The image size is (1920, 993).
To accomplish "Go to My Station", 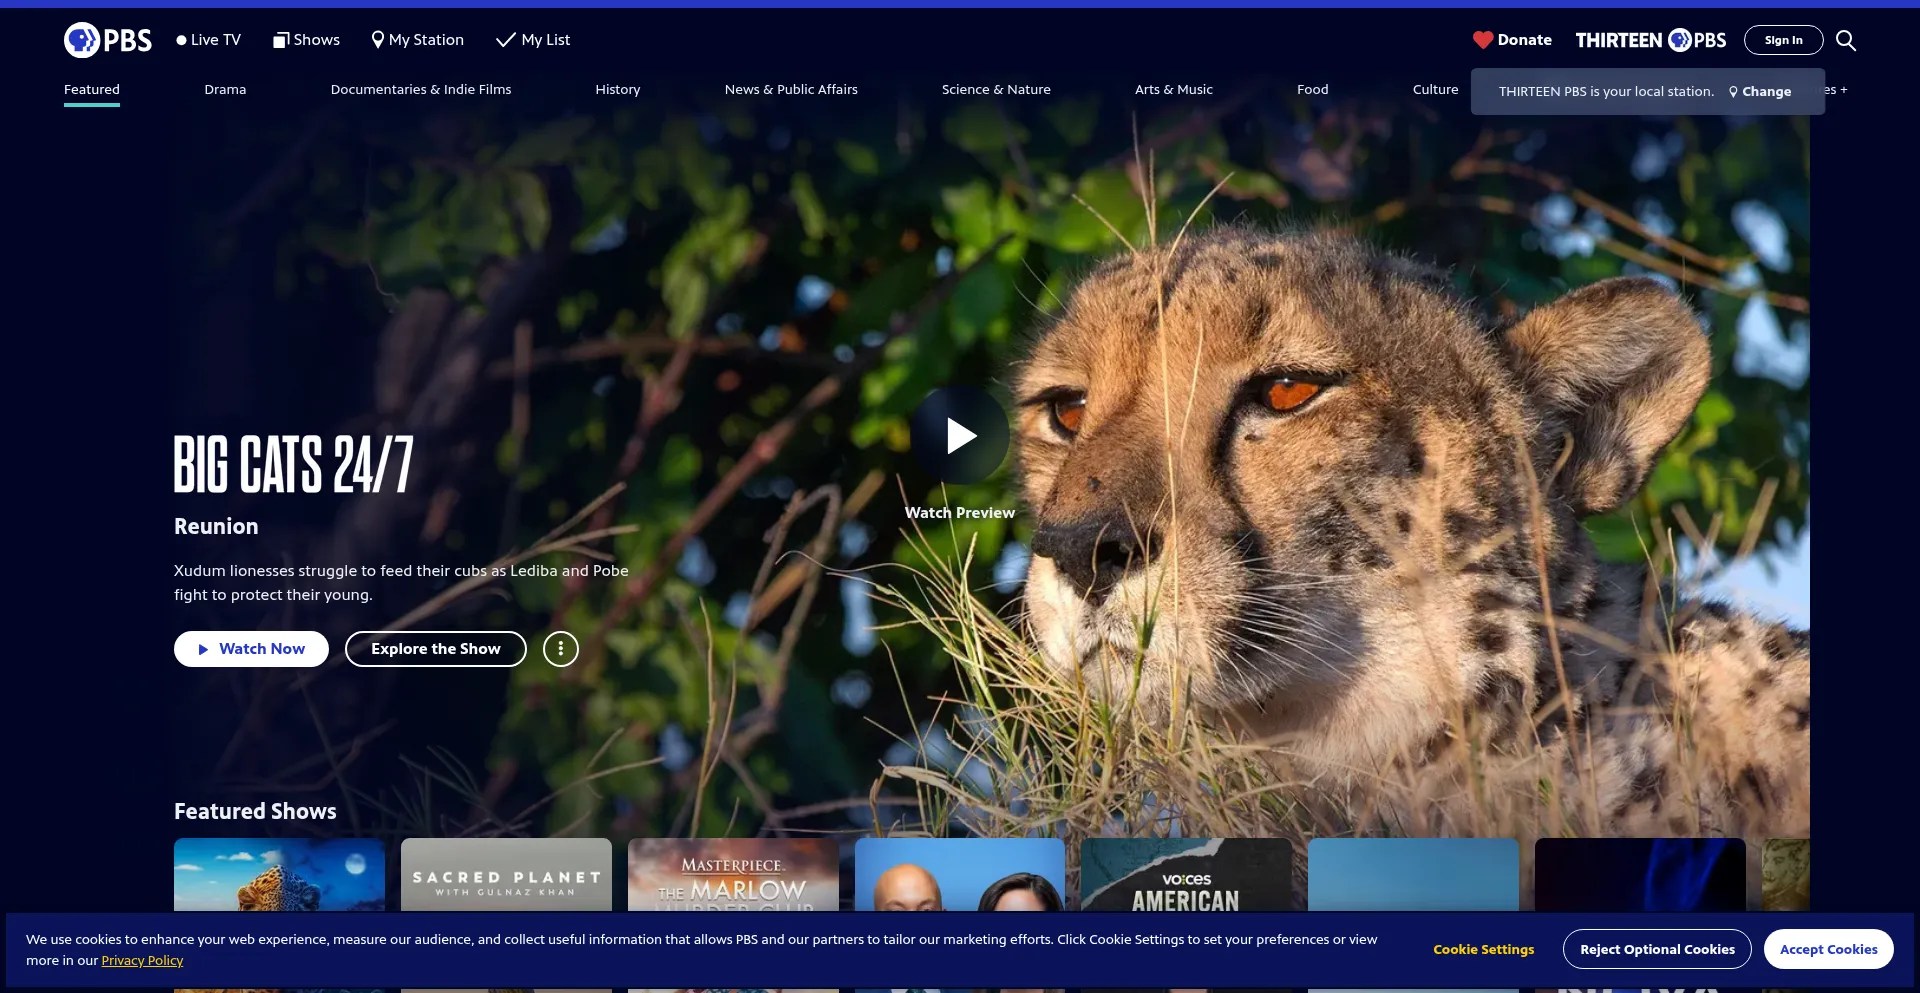I will (x=418, y=40).
